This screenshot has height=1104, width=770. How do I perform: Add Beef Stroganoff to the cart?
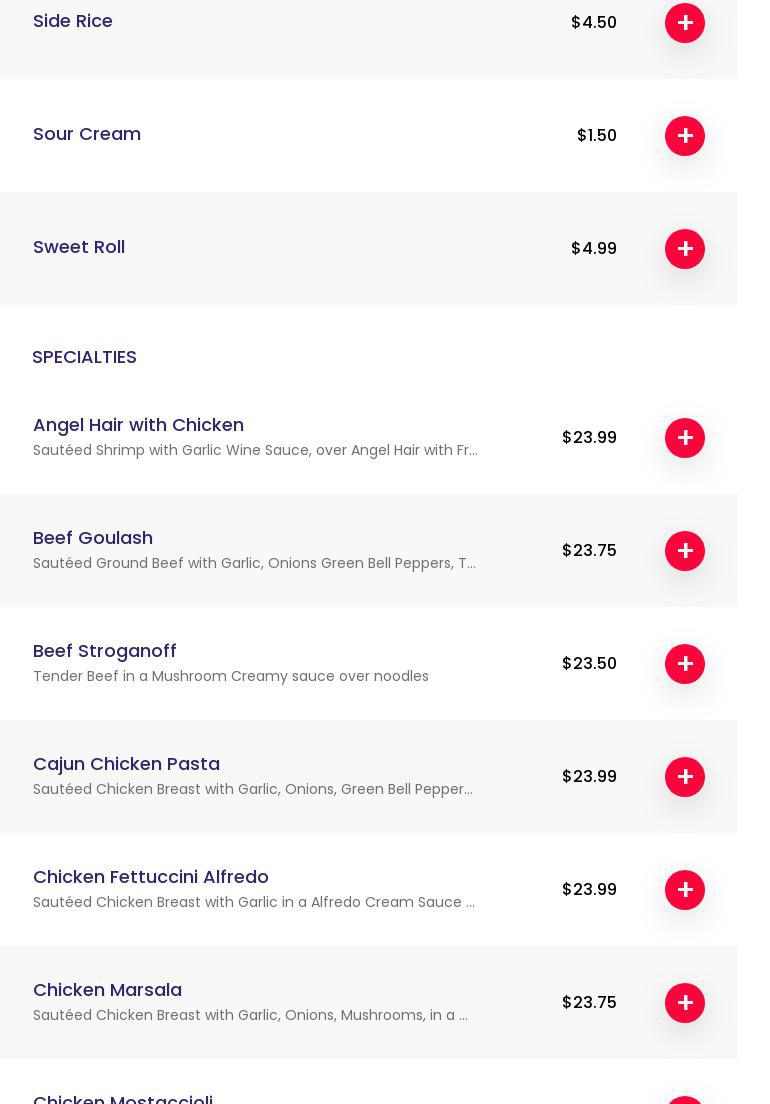[685, 664]
